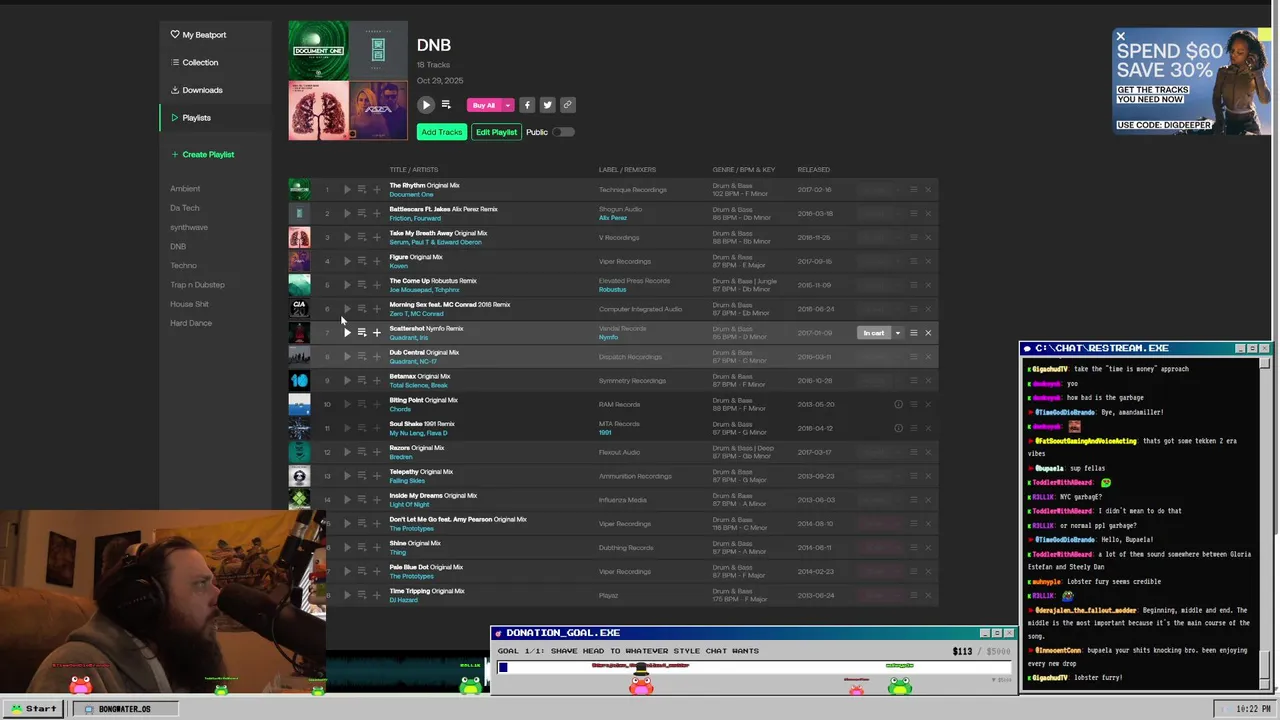Screen dimensions: 1280x720
Task: Click the 10:22 PM taskbar clock
Action: (1253, 709)
